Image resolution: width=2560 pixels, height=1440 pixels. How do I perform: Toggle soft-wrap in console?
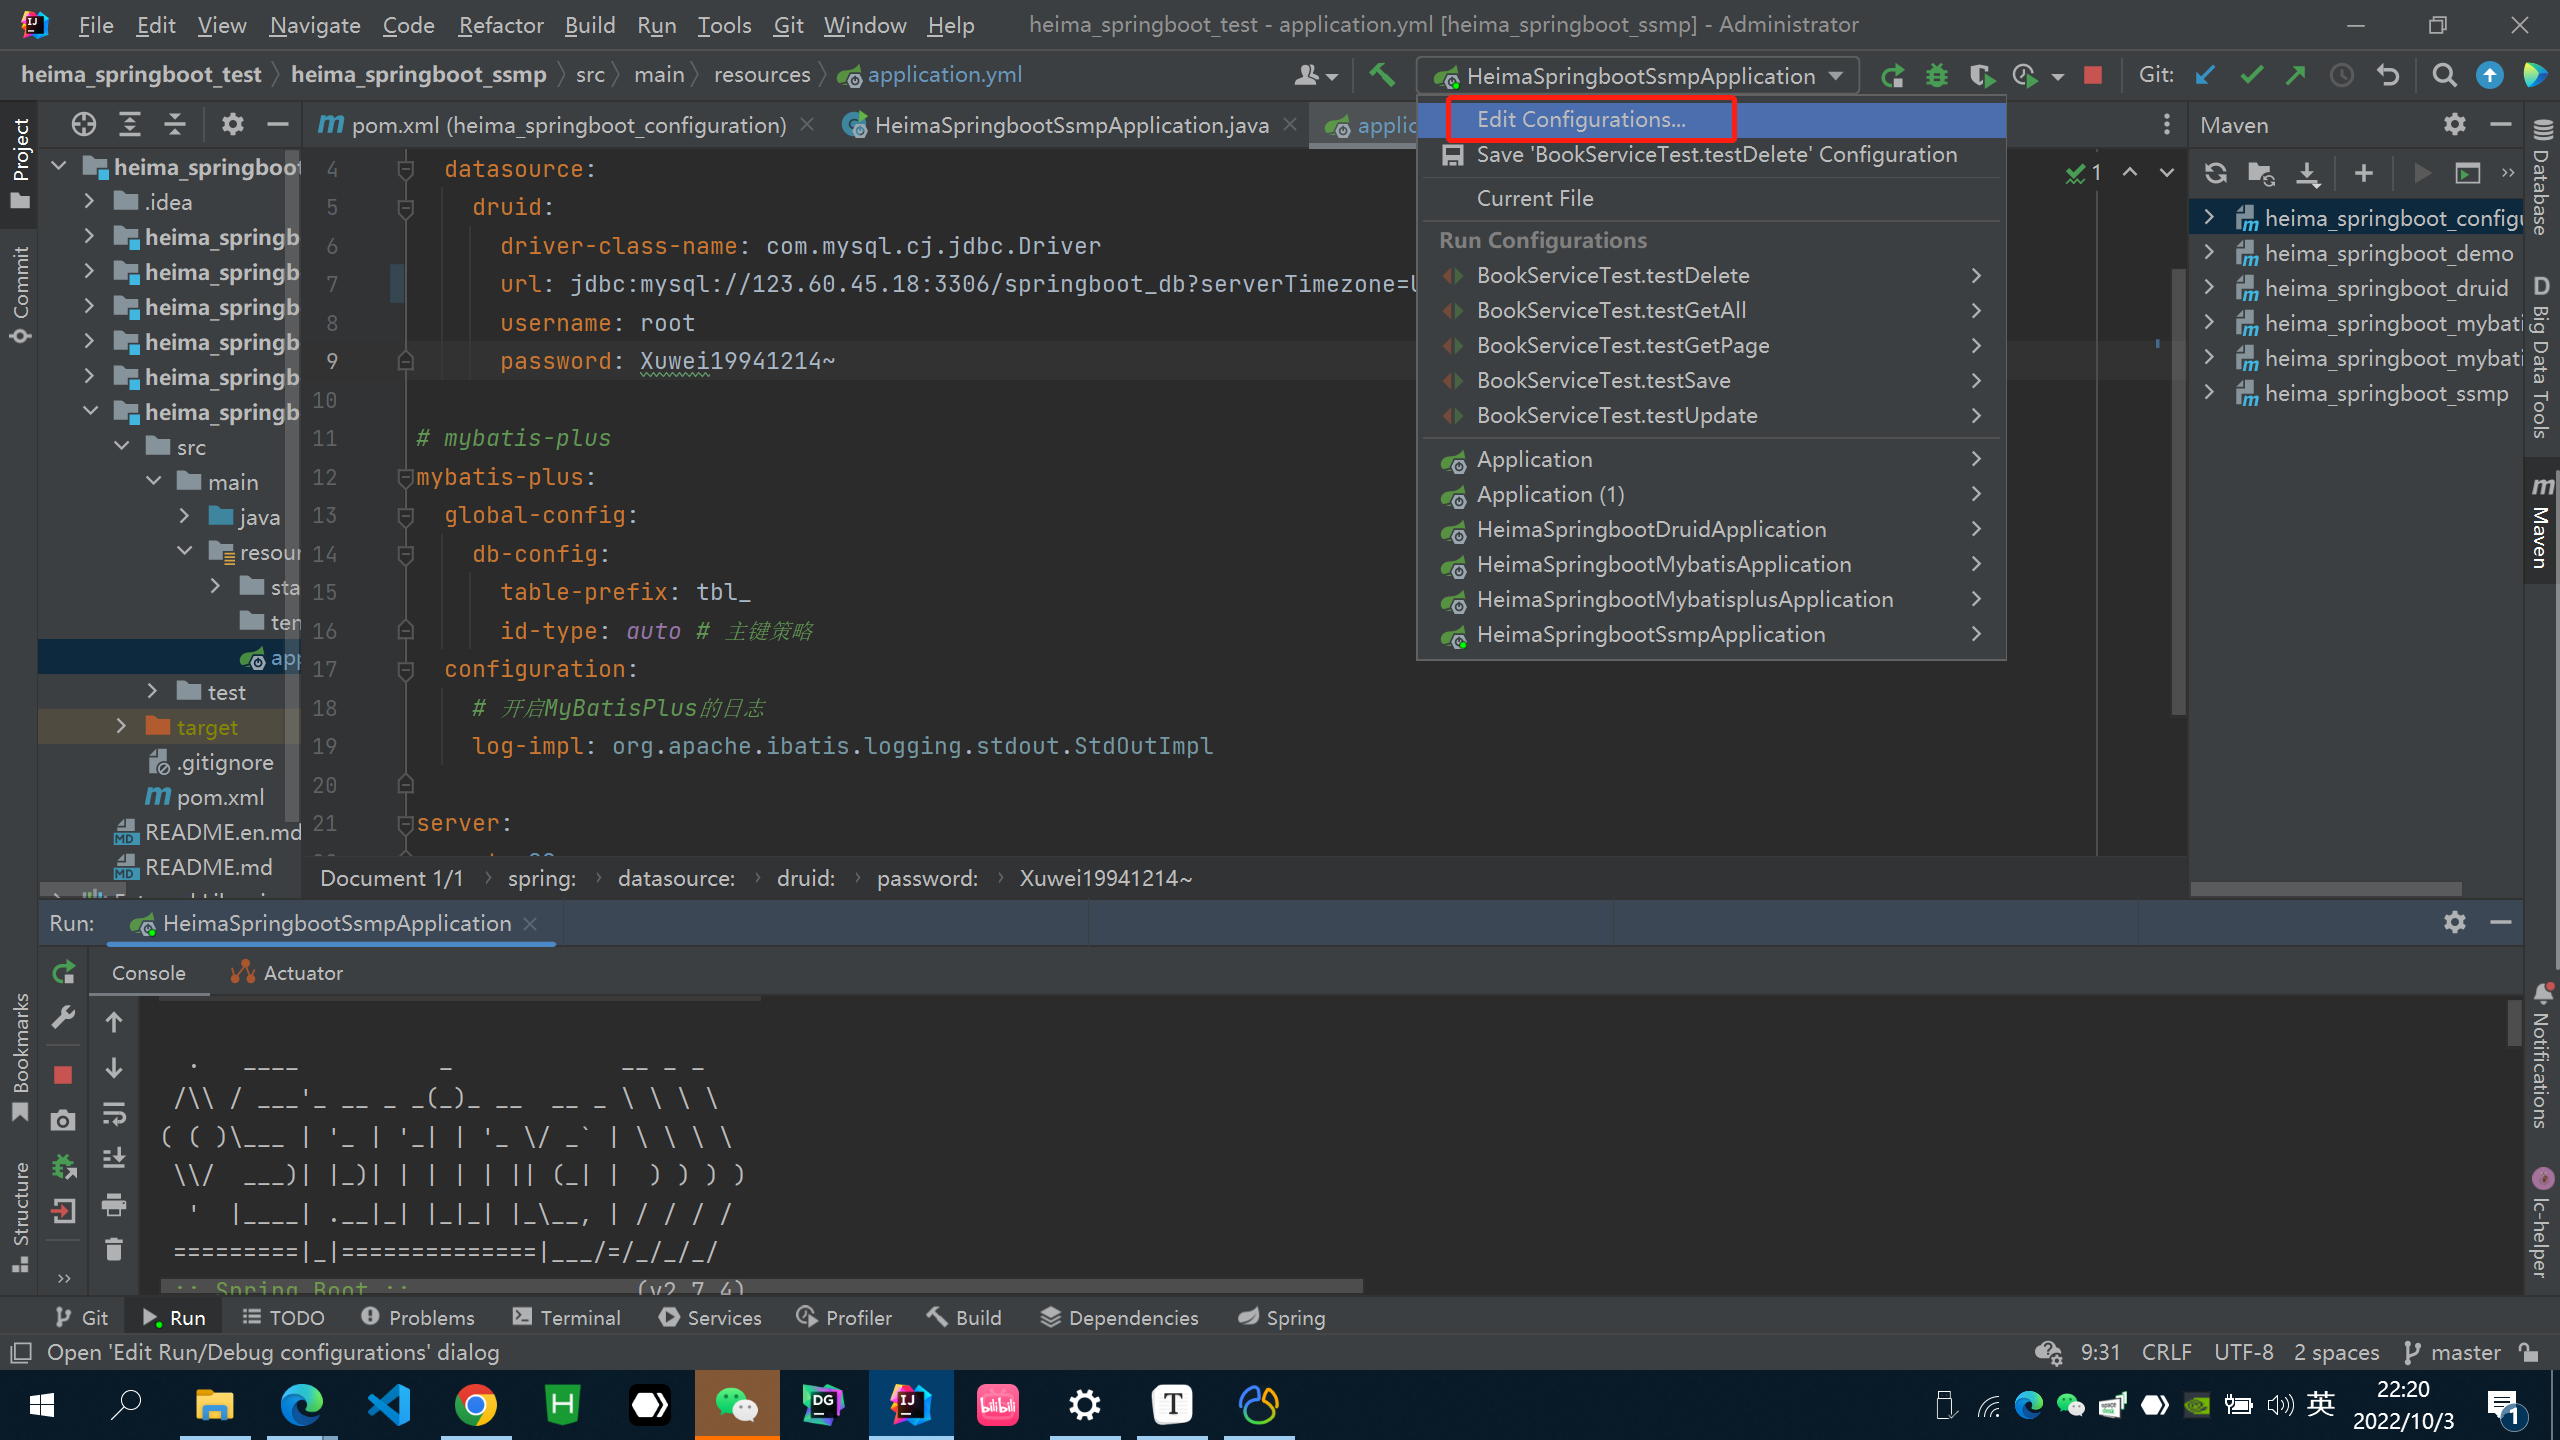pyautogui.click(x=114, y=1113)
